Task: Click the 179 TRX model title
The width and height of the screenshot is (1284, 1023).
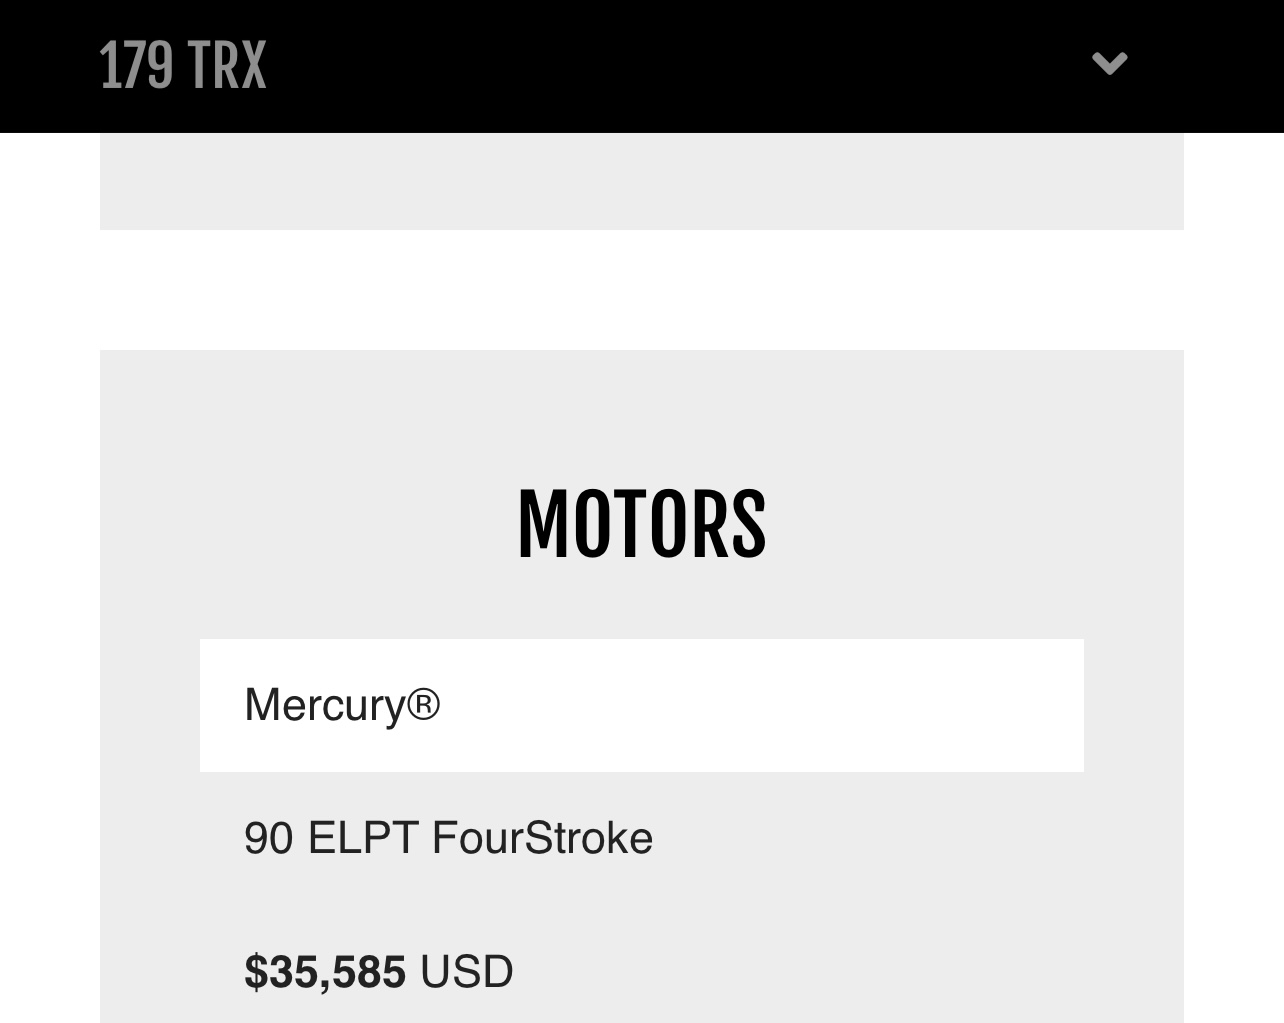Action: (183, 66)
